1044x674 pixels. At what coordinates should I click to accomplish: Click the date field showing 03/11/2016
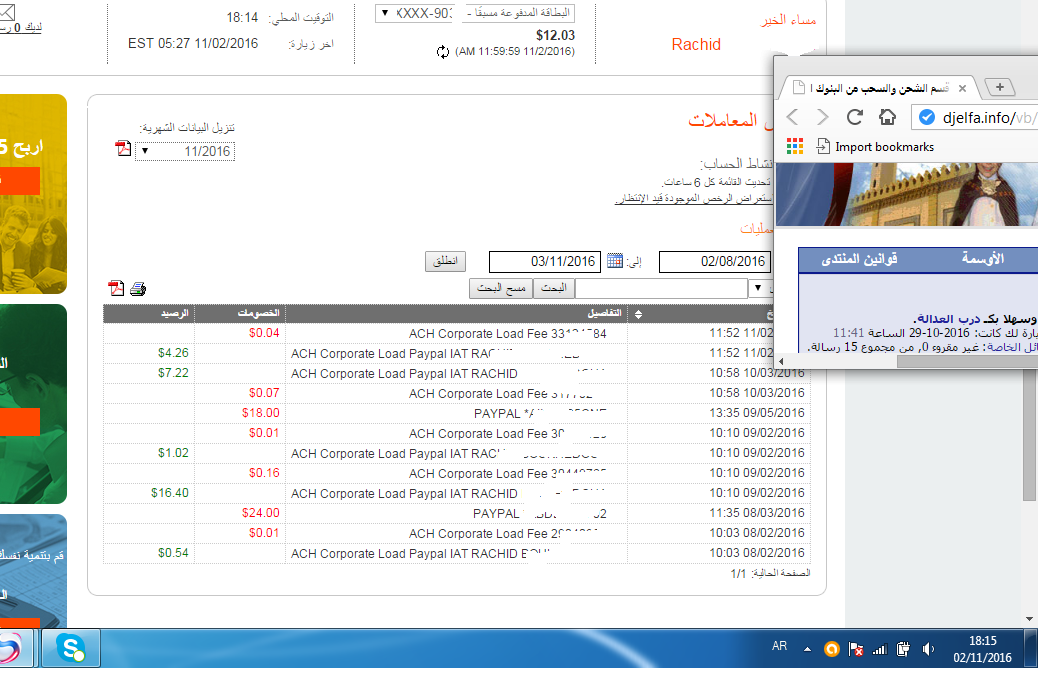pyautogui.click(x=545, y=262)
